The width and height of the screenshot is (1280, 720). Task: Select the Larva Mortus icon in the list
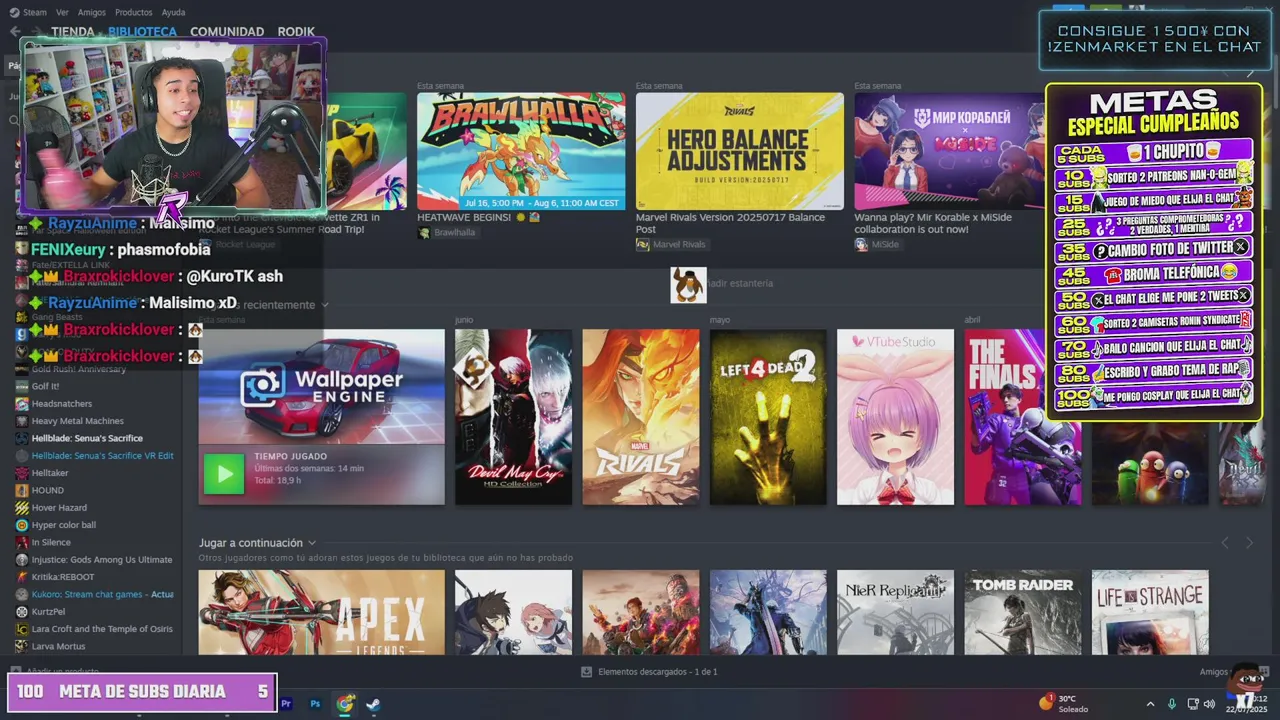[22, 646]
